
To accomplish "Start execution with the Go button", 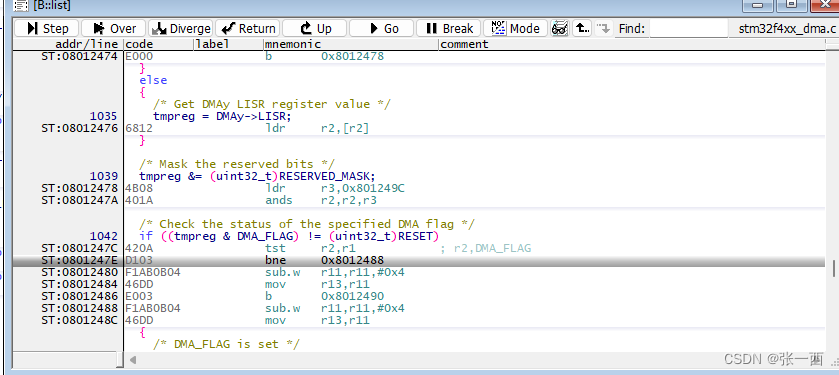I will click(382, 28).
